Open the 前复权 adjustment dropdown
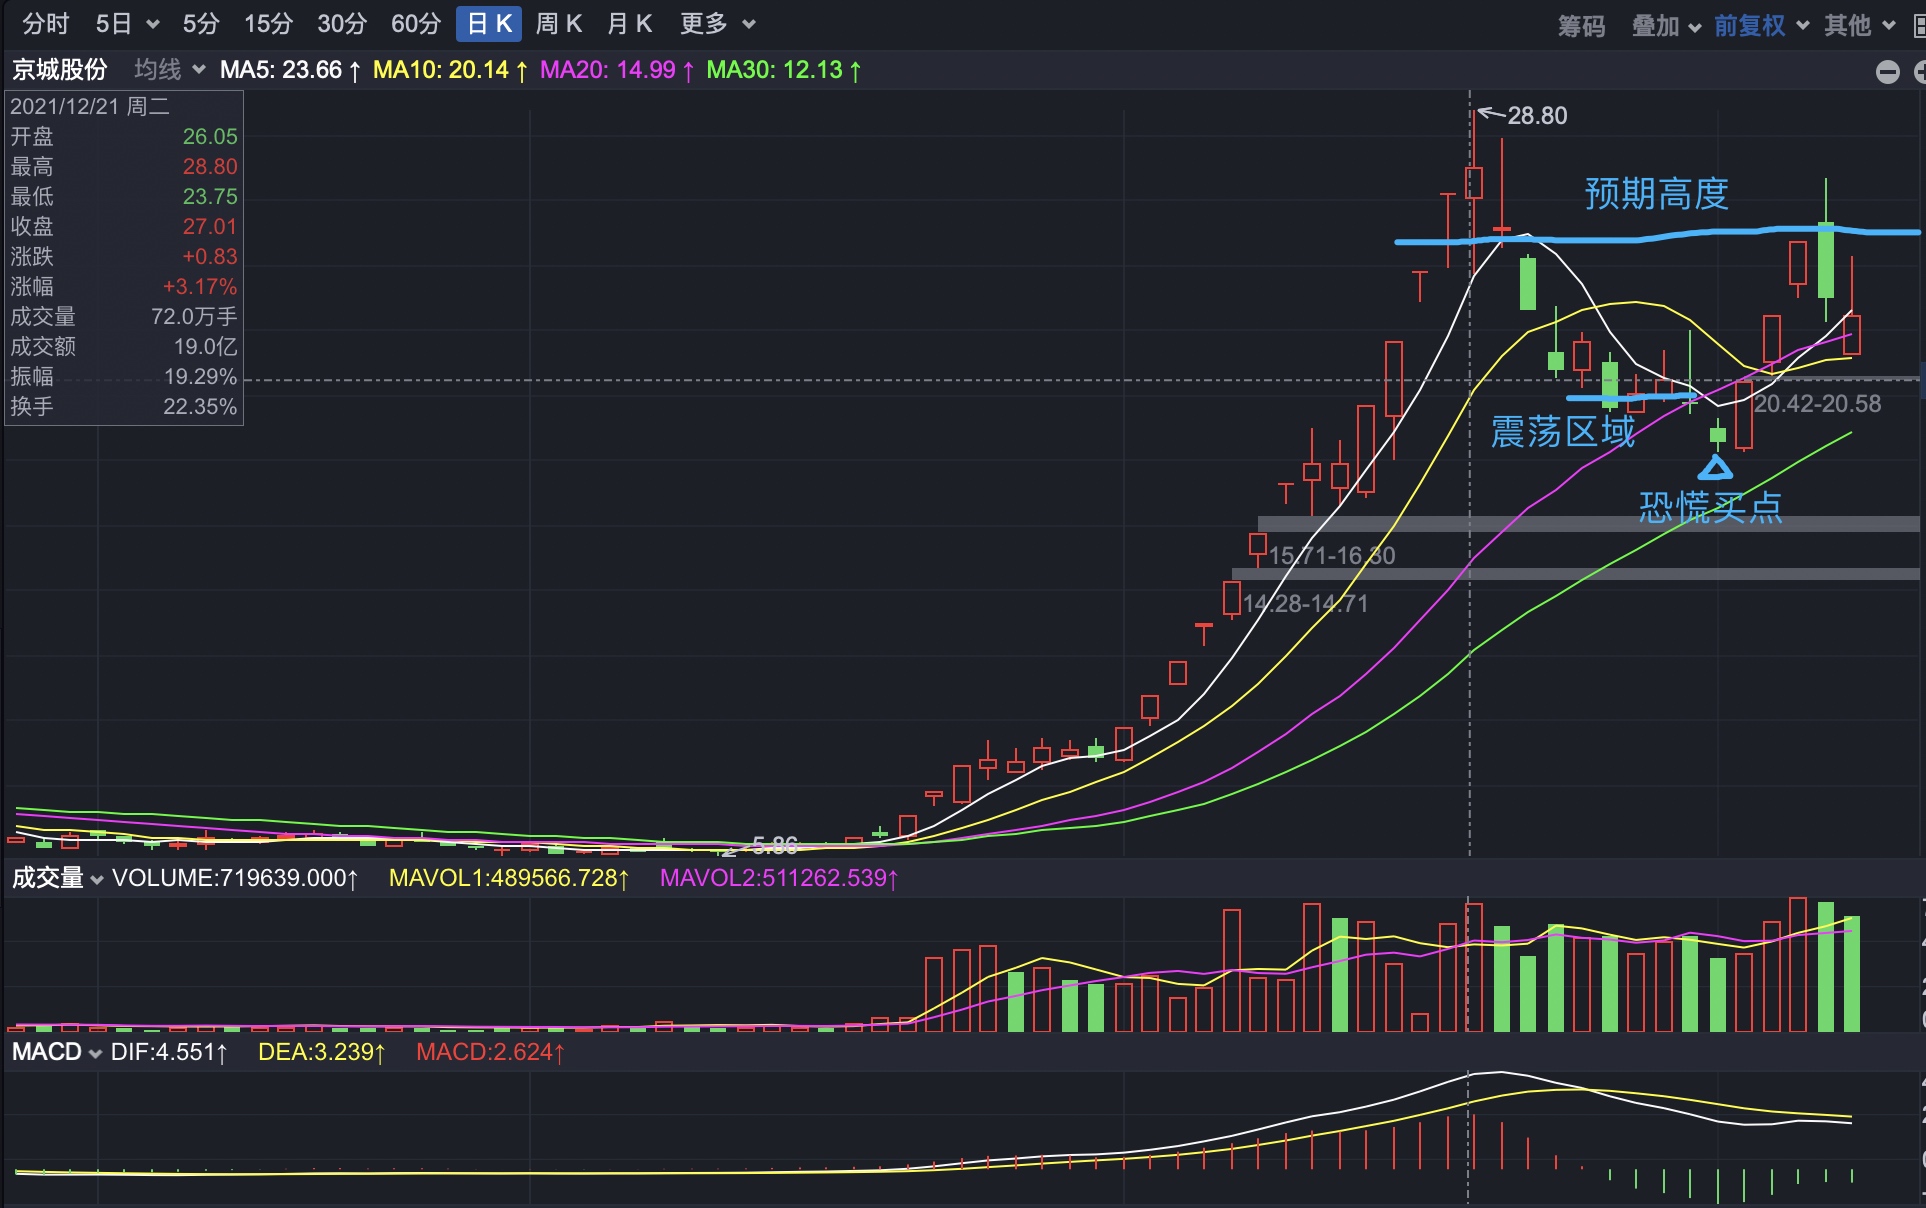Viewport: 1926px width, 1208px height. (1761, 25)
